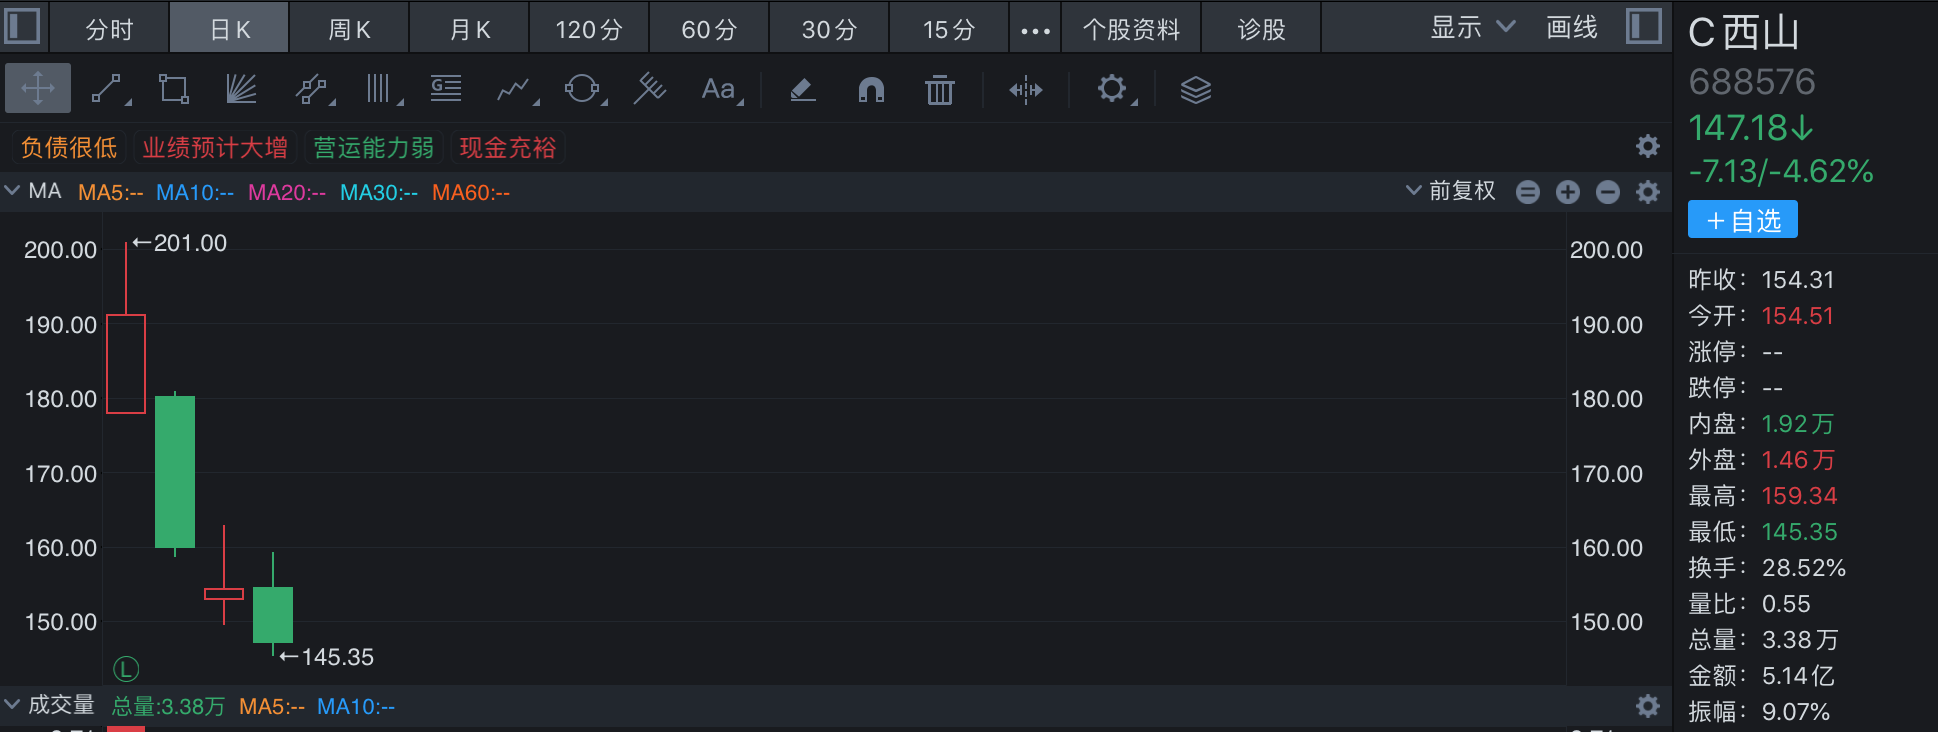Toggle the magnet snap mode
Image resolution: width=1938 pixels, height=732 pixels.
tap(871, 90)
